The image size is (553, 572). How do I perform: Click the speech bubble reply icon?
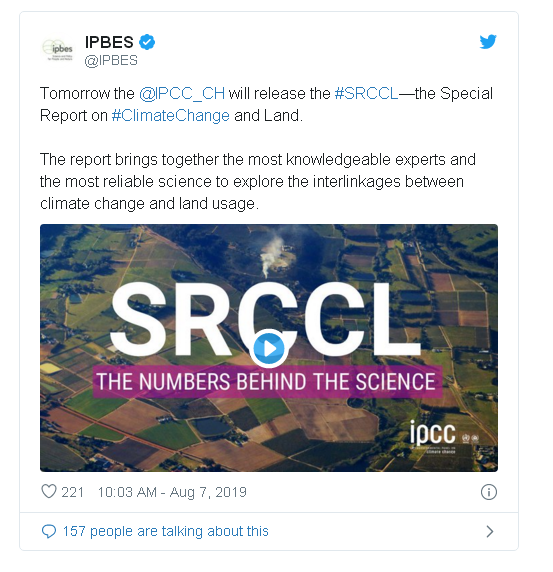tap(49, 531)
